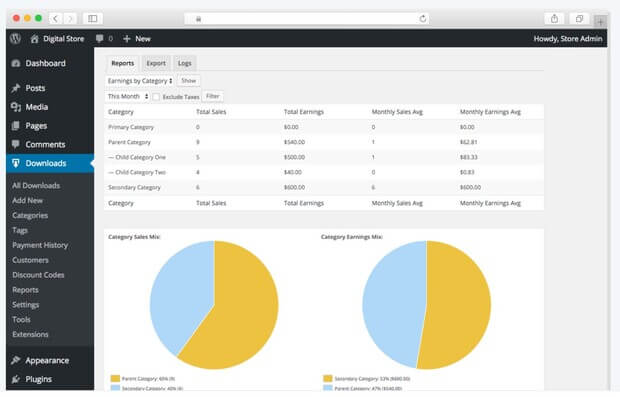
Task: Open the This Month date range dropdown
Action: [x=127, y=96]
